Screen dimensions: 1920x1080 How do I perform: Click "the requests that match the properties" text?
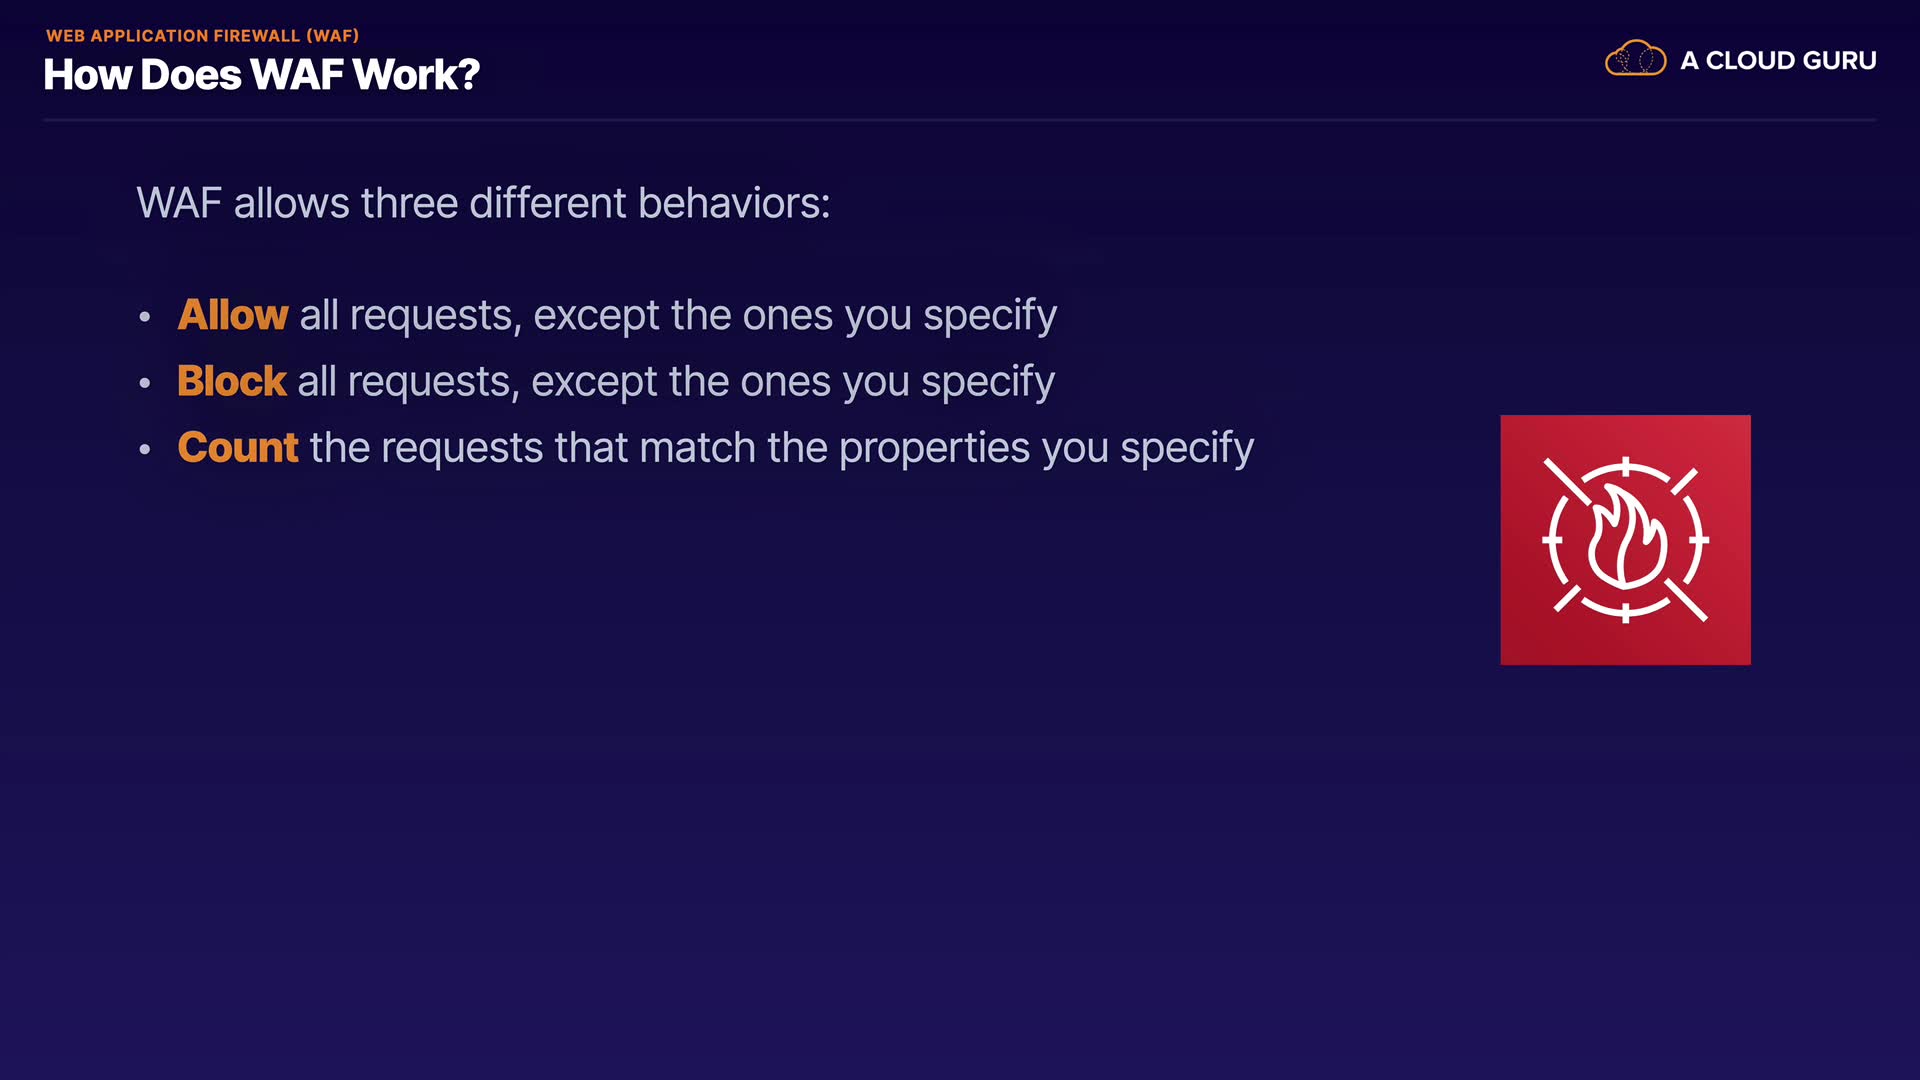pyautogui.click(x=669, y=447)
